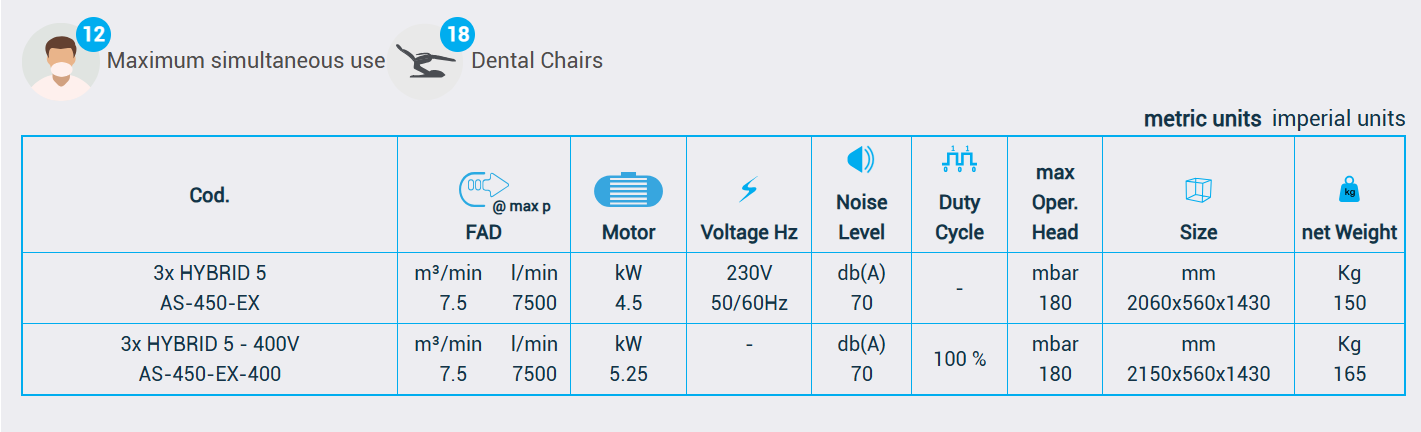Click the AS-450-EX-400 product code
The height and width of the screenshot is (432, 1421).
point(210,375)
